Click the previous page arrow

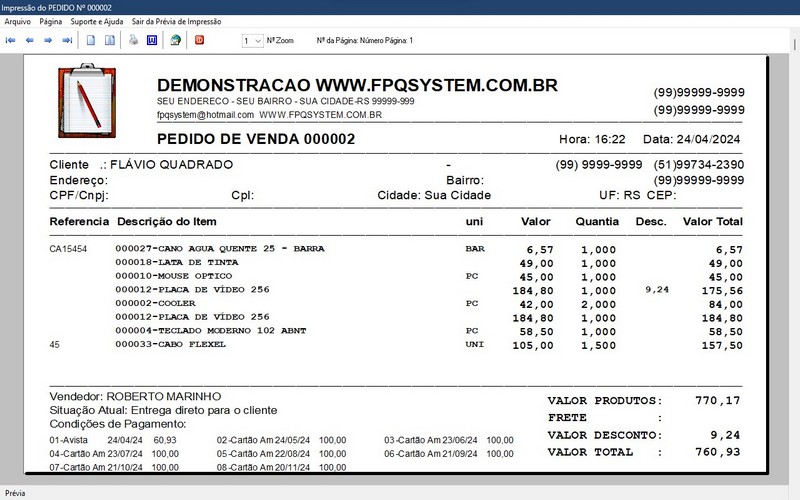click(x=30, y=41)
